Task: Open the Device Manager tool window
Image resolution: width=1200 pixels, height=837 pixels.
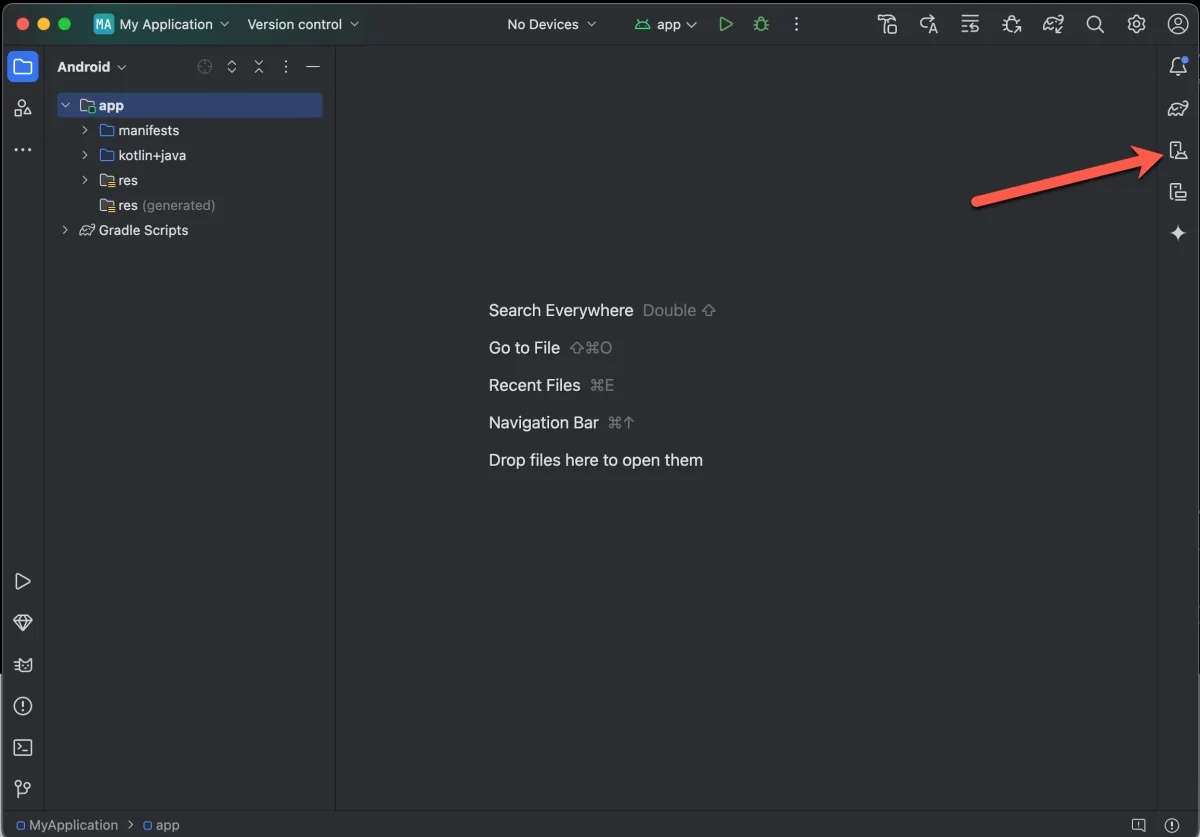Action: [1178, 151]
